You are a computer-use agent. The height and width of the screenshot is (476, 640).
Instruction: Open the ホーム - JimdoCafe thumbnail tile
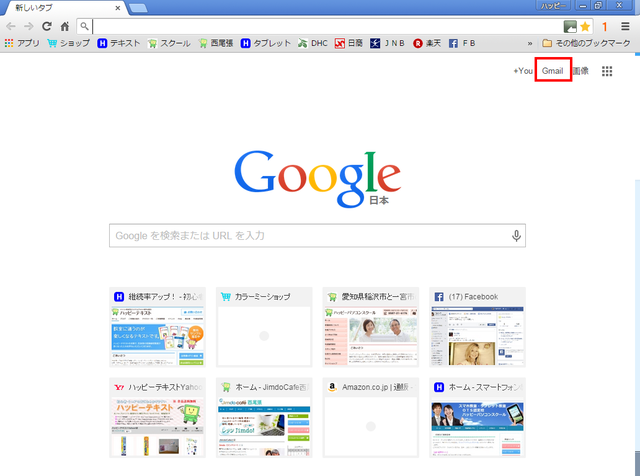click(x=264, y=418)
